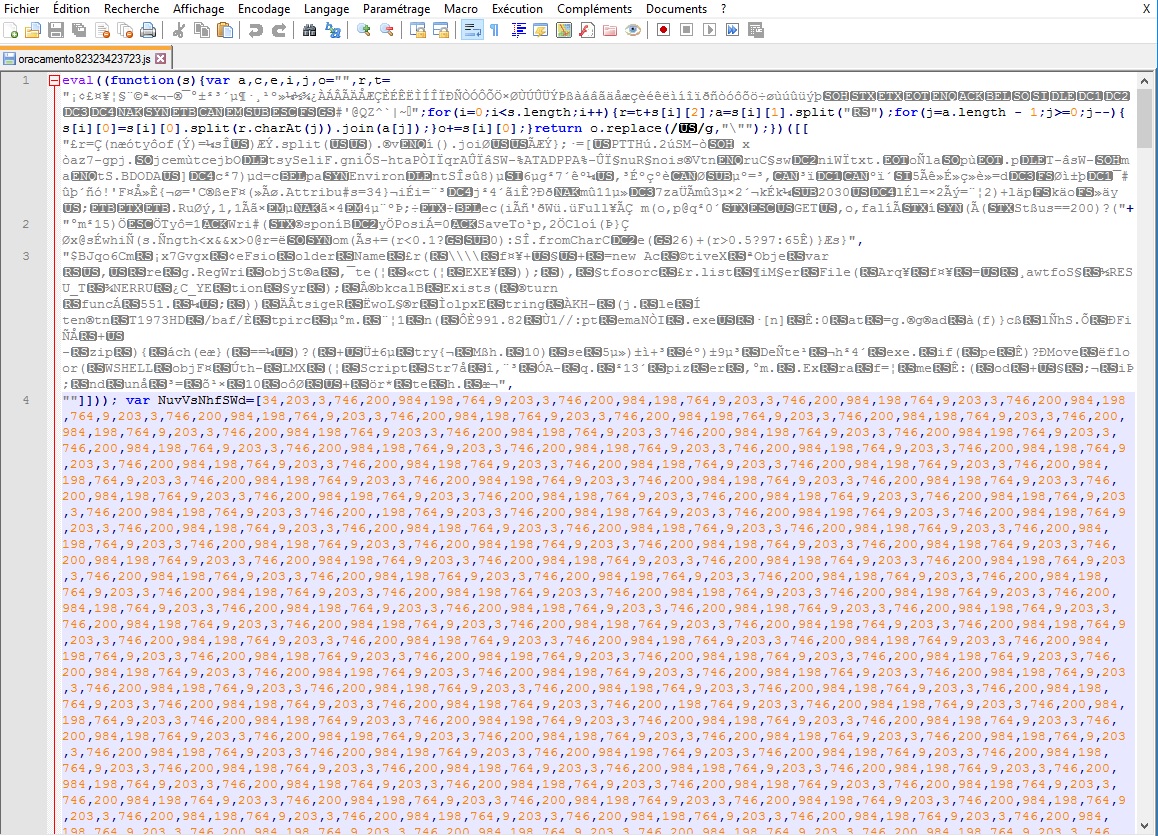Open the Compléments menu

point(595,9)
